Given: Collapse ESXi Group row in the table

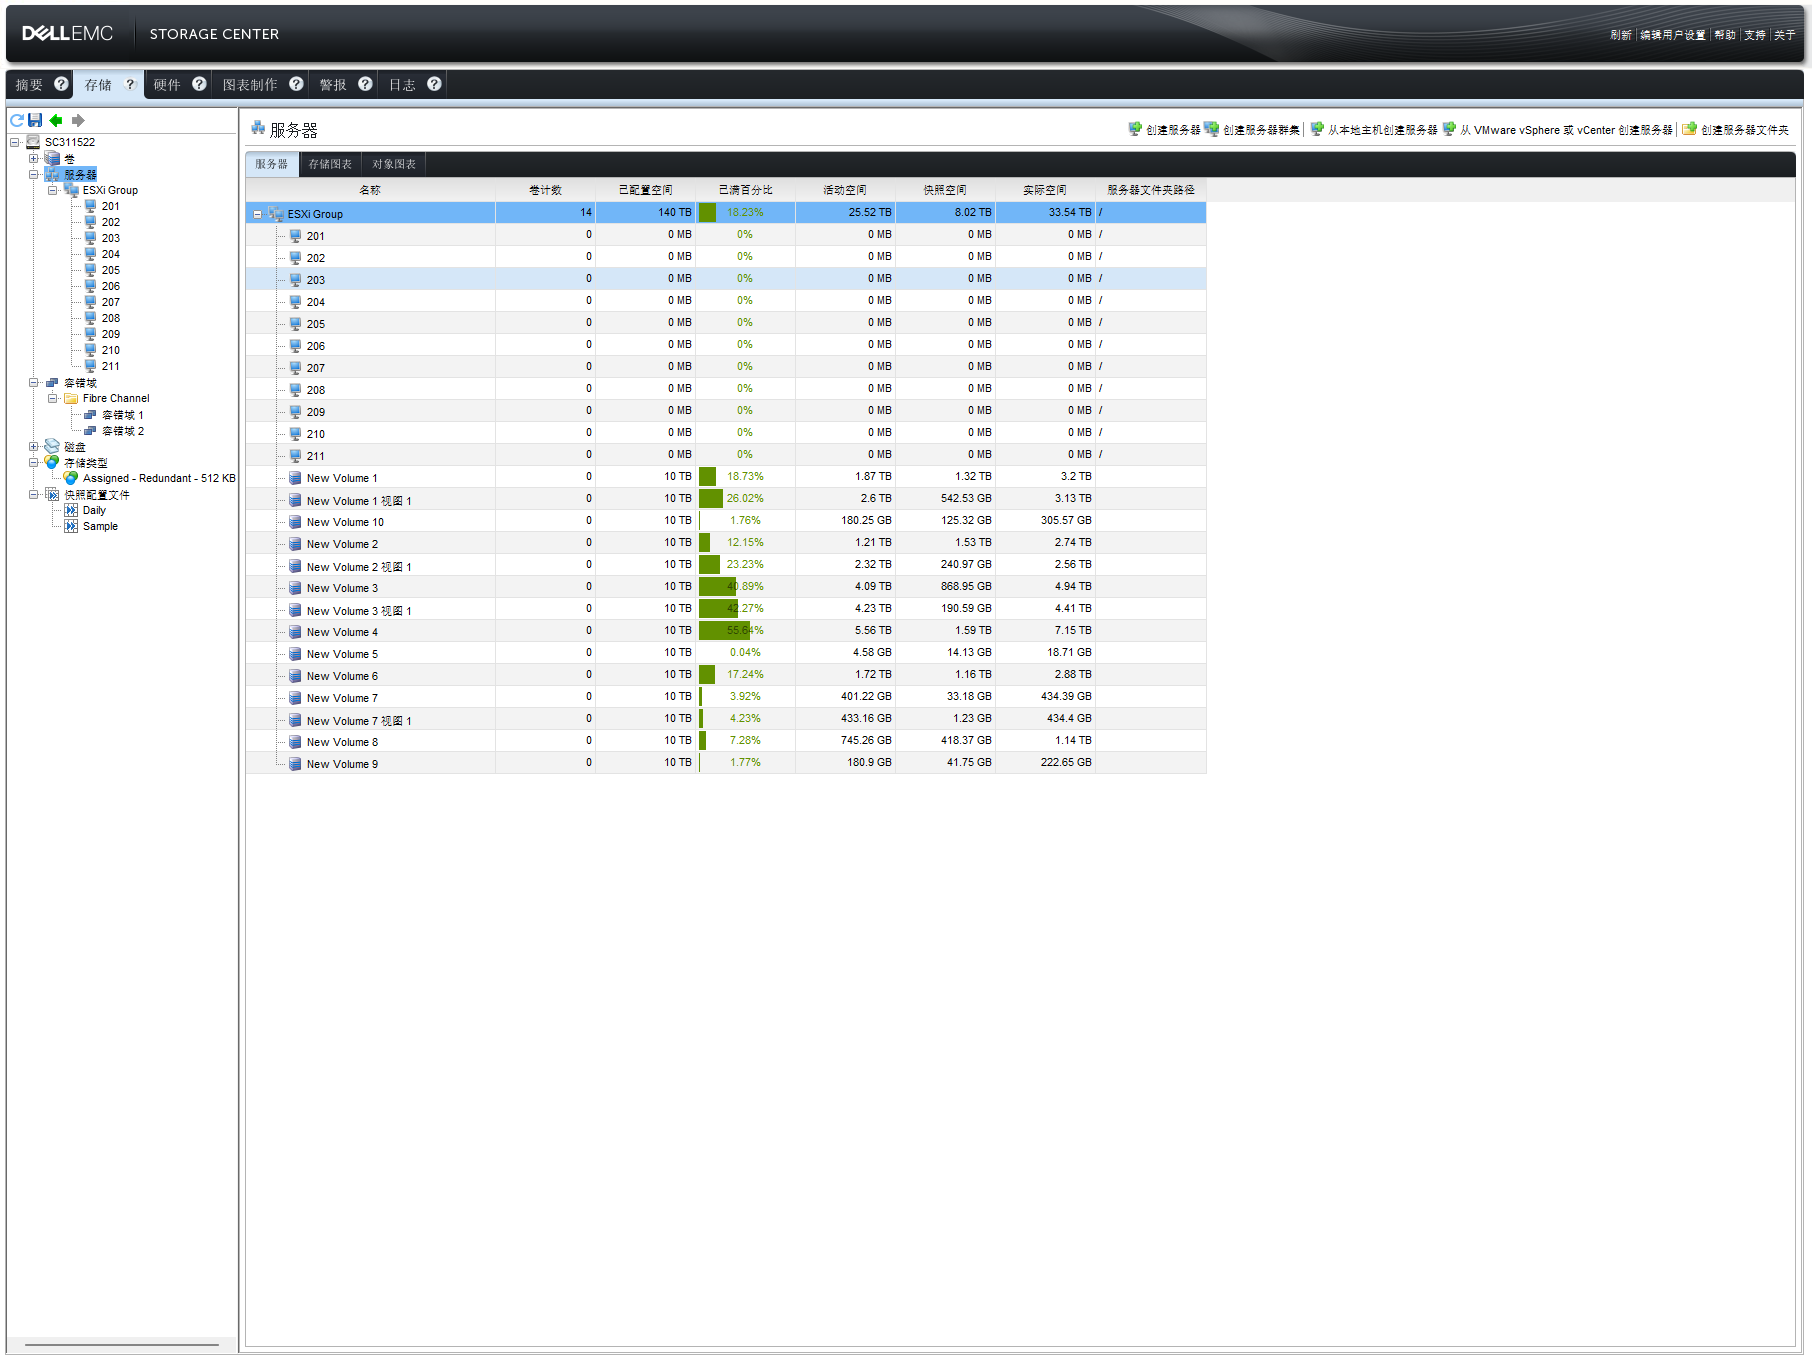Looking at the screenshot, I should (x=257, y=214).
